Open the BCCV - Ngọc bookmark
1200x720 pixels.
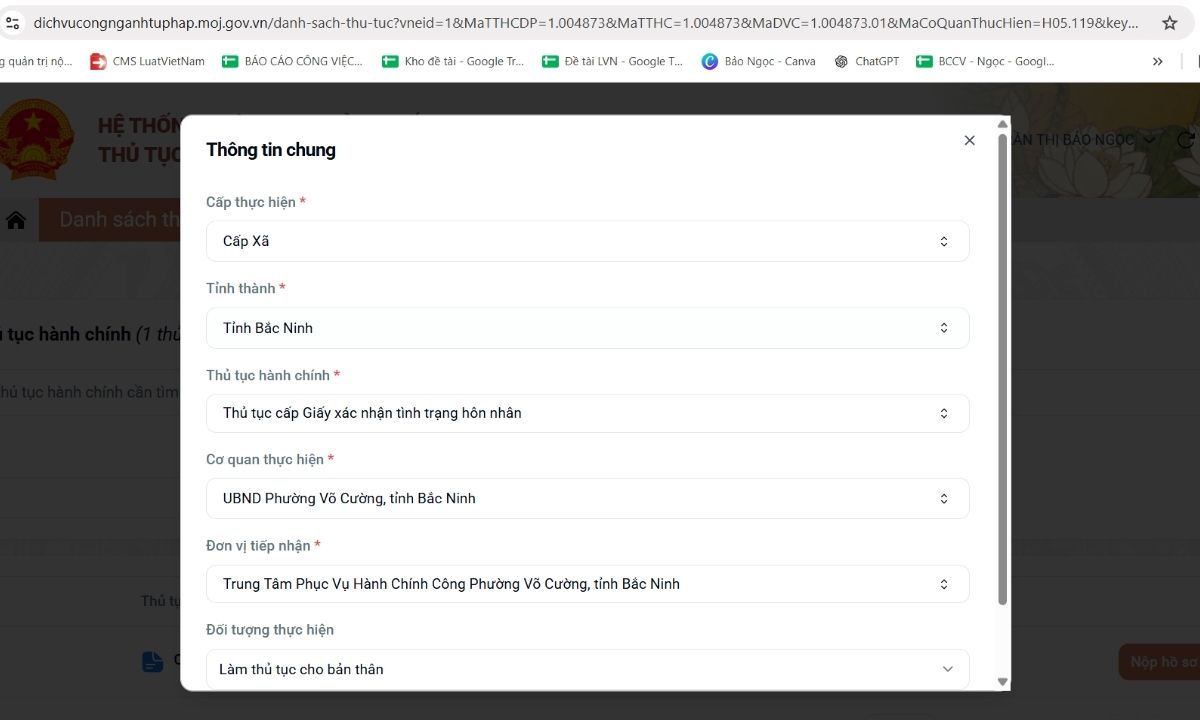(x=986, y=61)
